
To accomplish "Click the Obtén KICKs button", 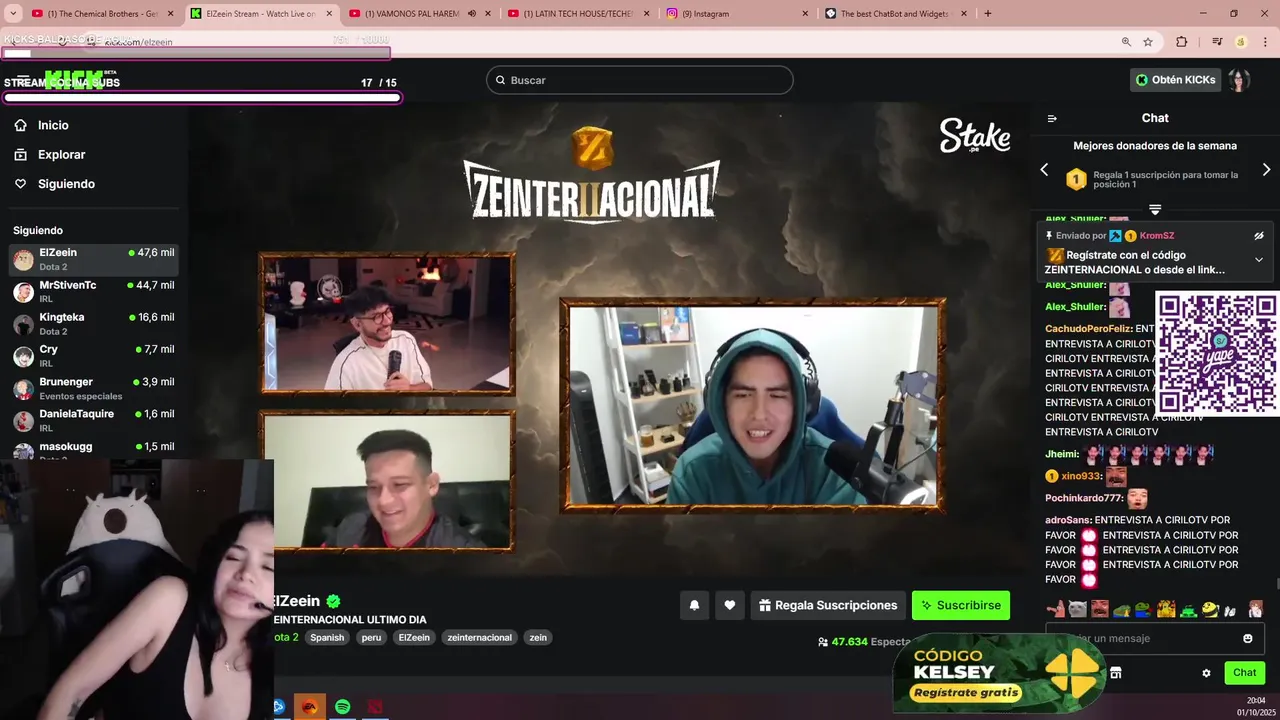I will click(x=1176, y=80).
